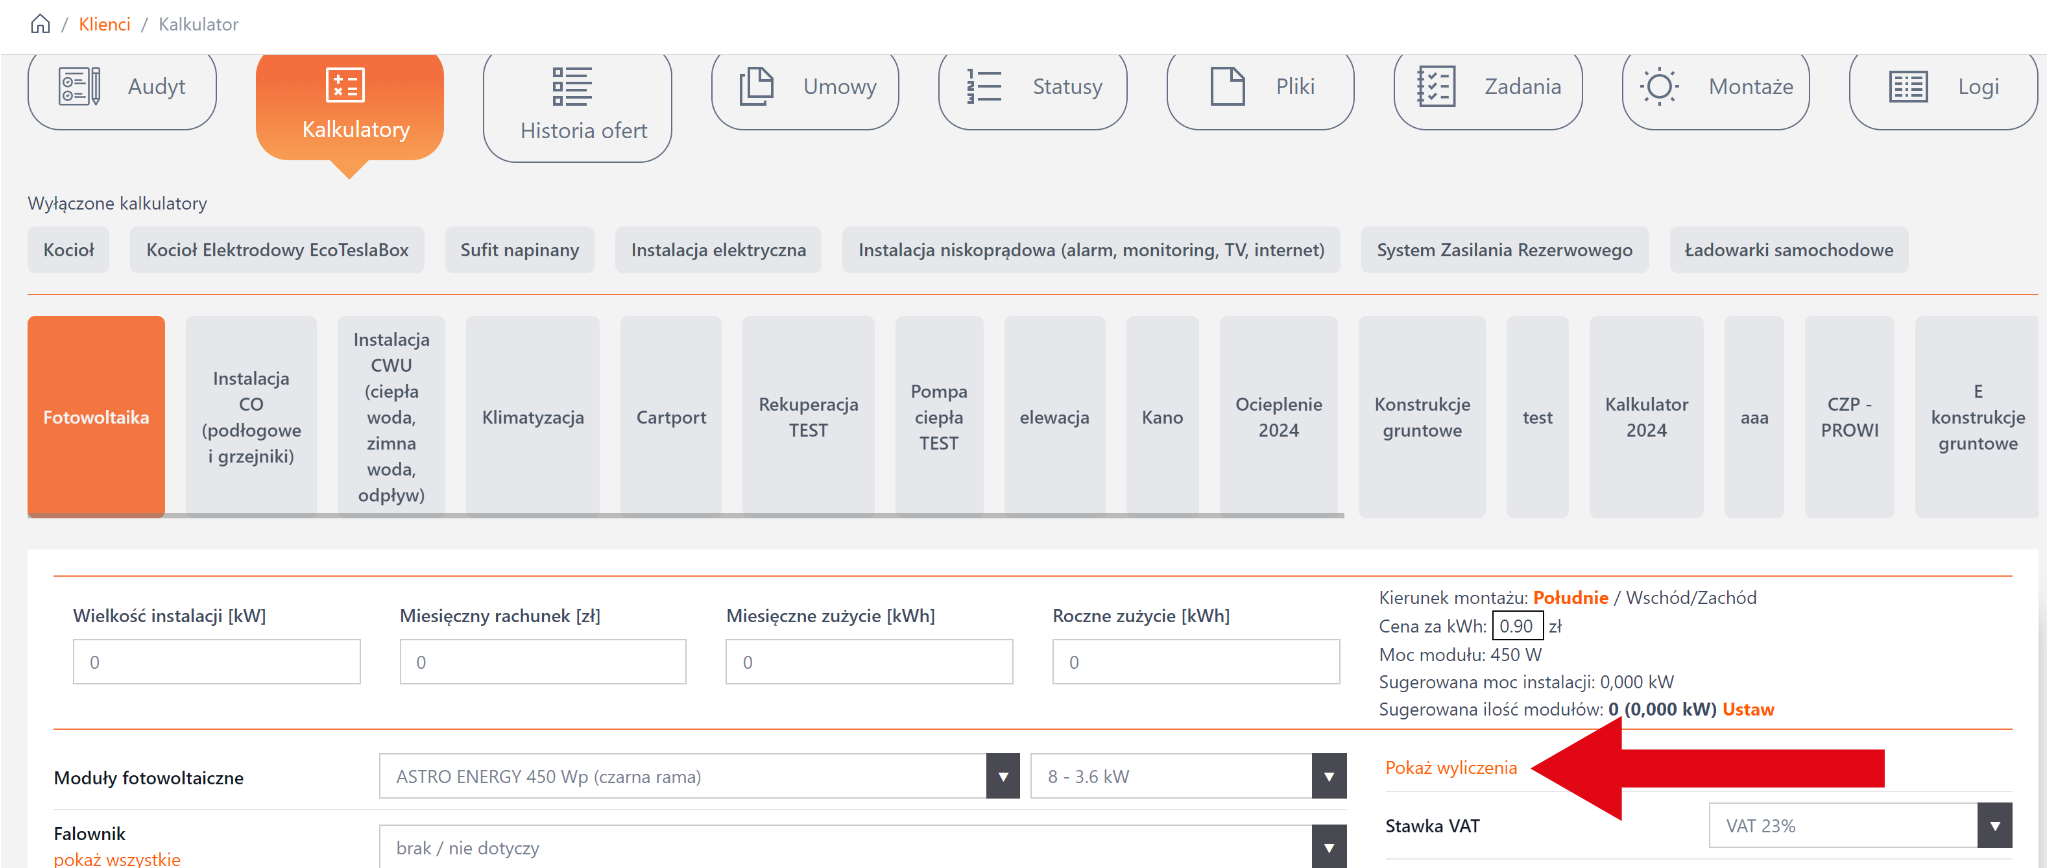Open Historia ofert list icon
2048x868 pixels.
(x=572, y=87)
